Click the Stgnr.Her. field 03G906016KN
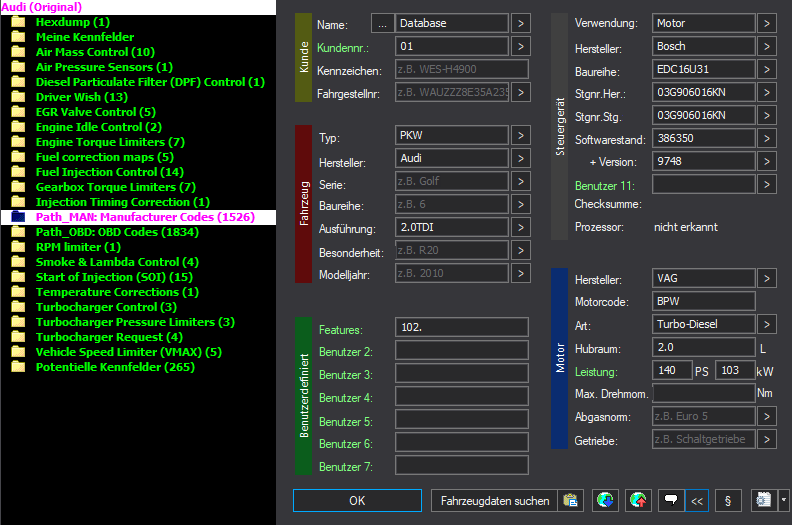 tap(704, 92)
